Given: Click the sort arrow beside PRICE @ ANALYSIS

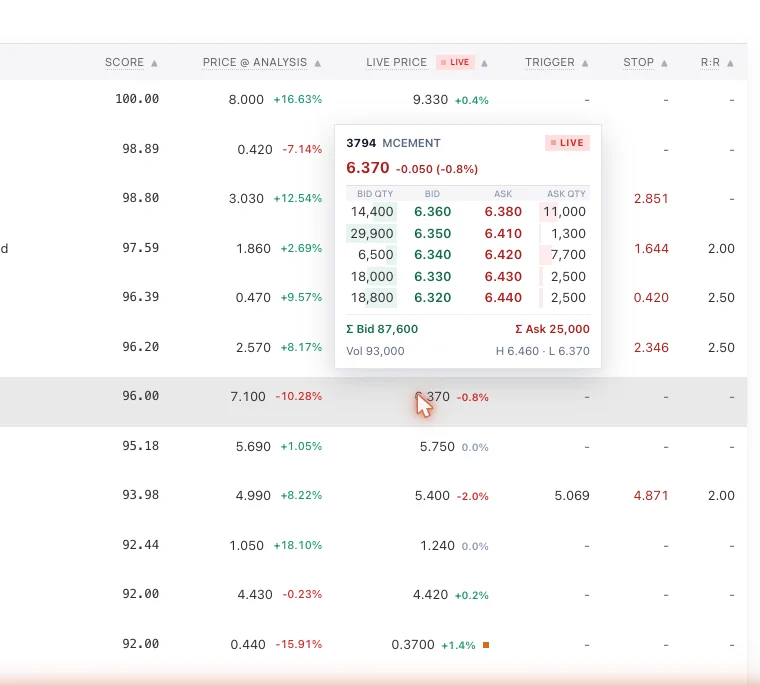Looking at the screenshot, I should pos(317,63).
